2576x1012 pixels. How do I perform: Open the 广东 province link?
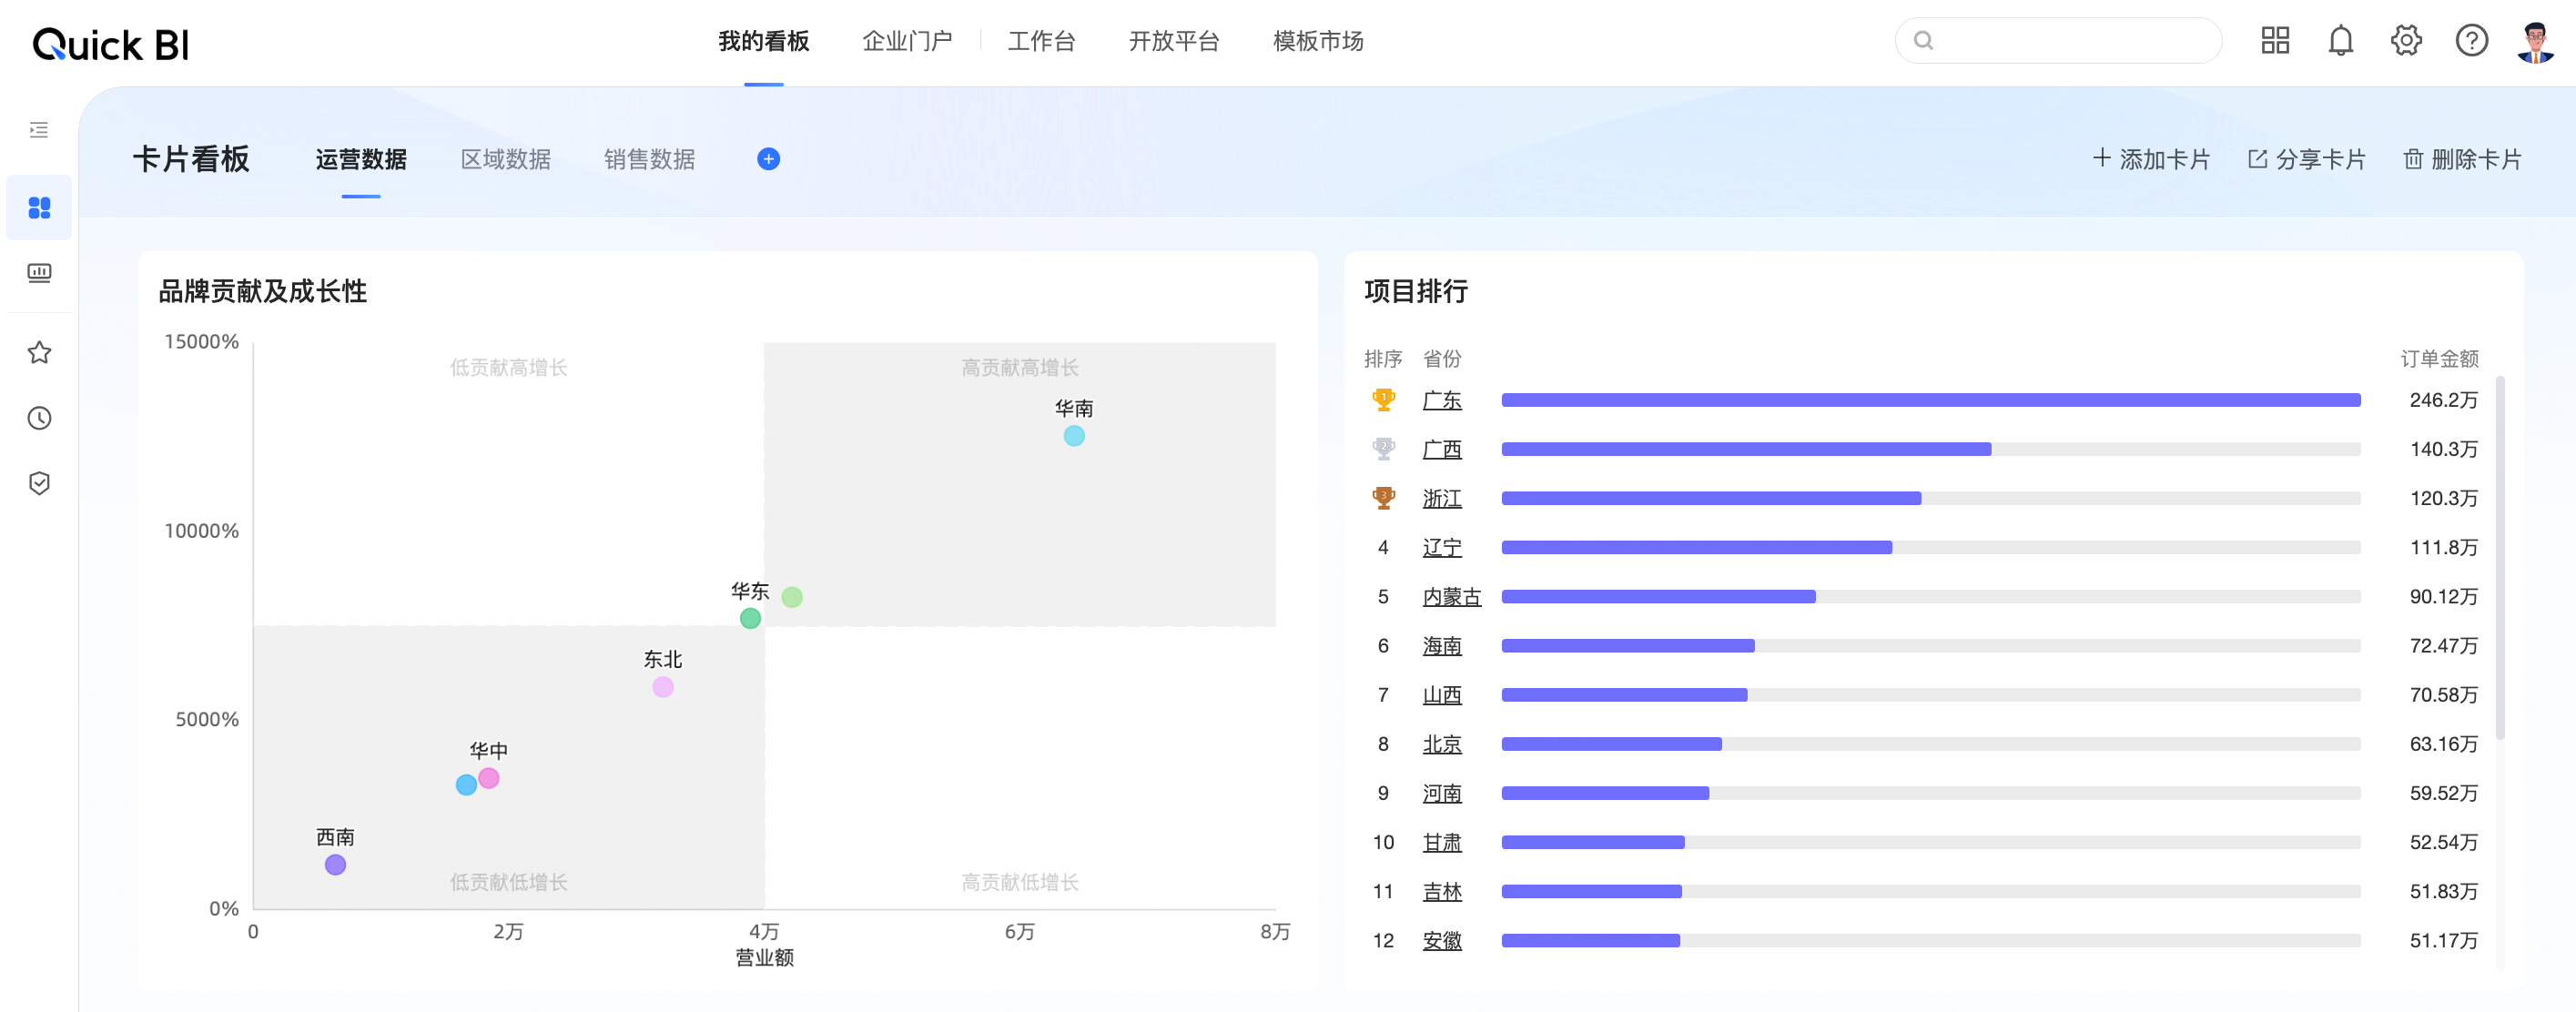coord(1441,400)
